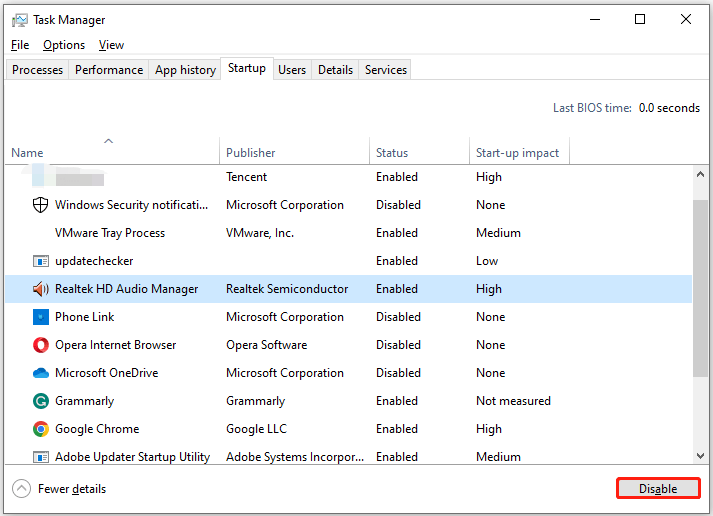This screenshot has width=713, height=516.
Task: Click the VMware, Inc. publisher cell
Action: coord(260,233)
